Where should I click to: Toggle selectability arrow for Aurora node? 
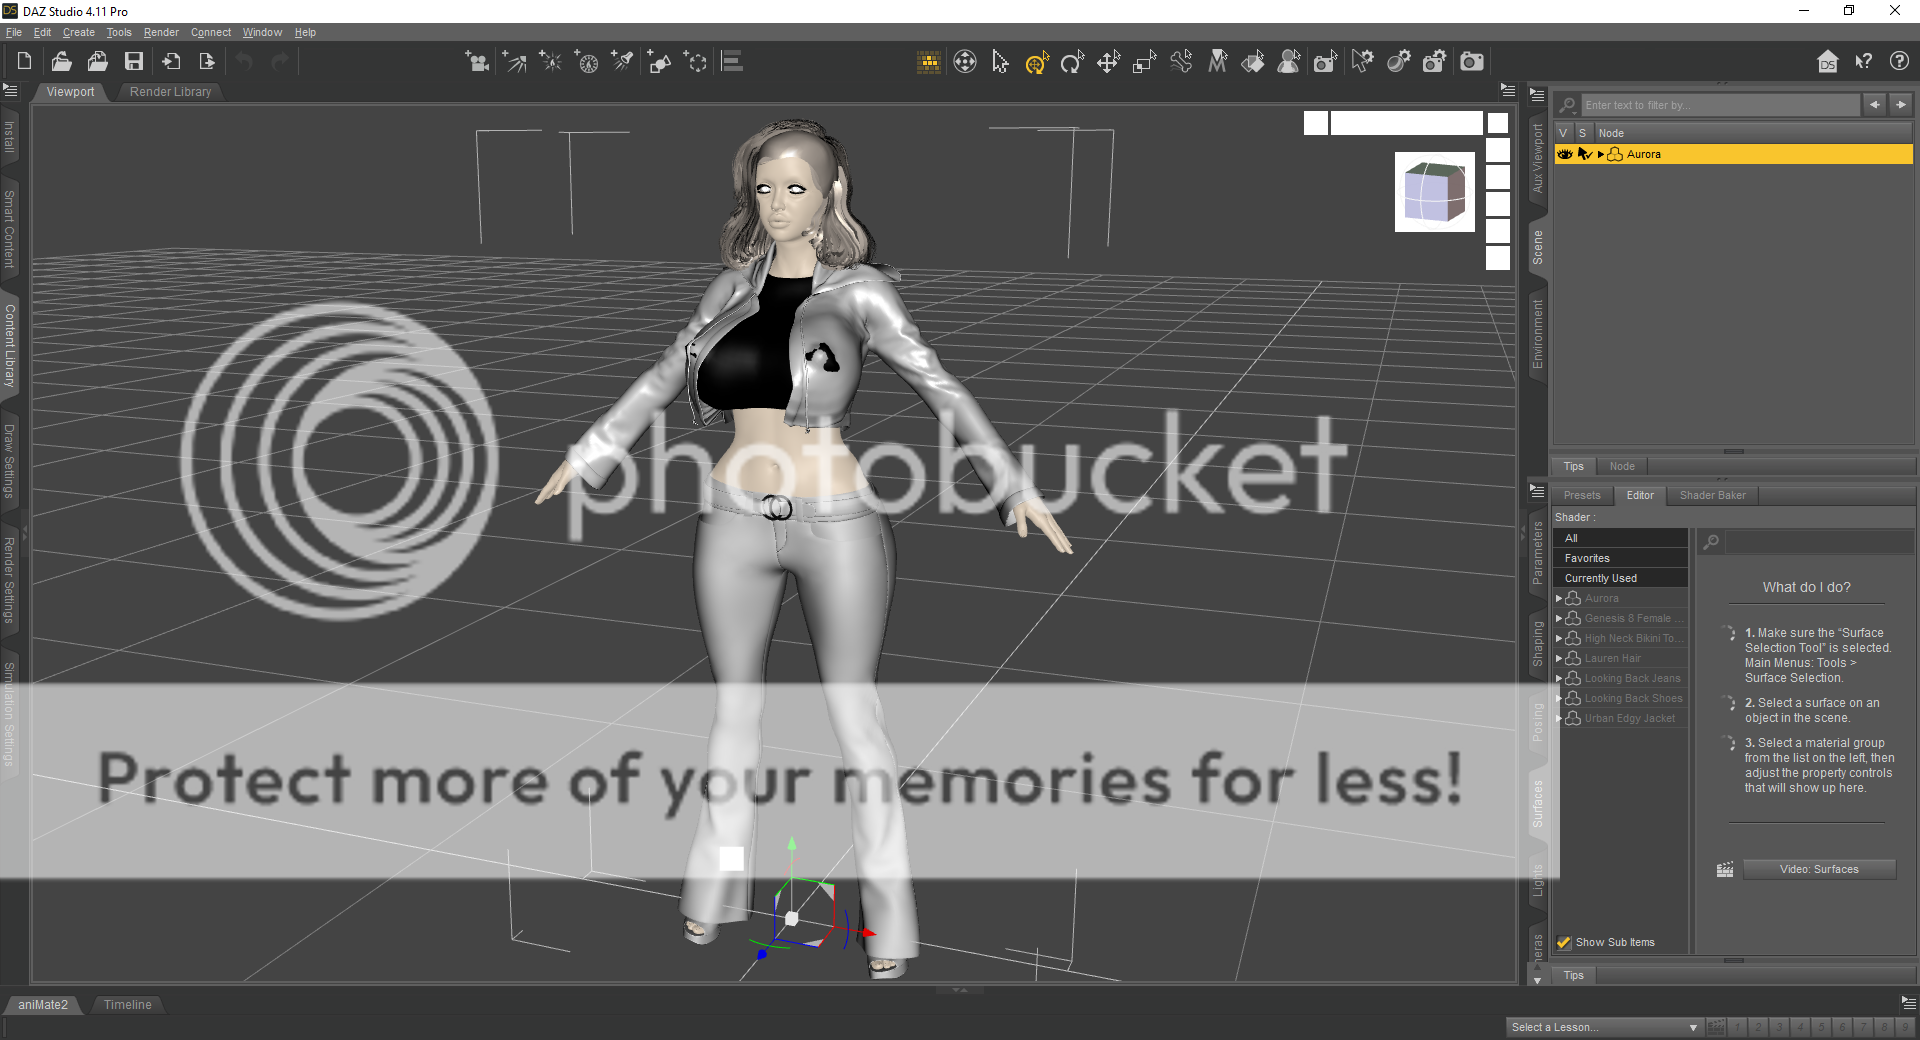[1584, 154]
